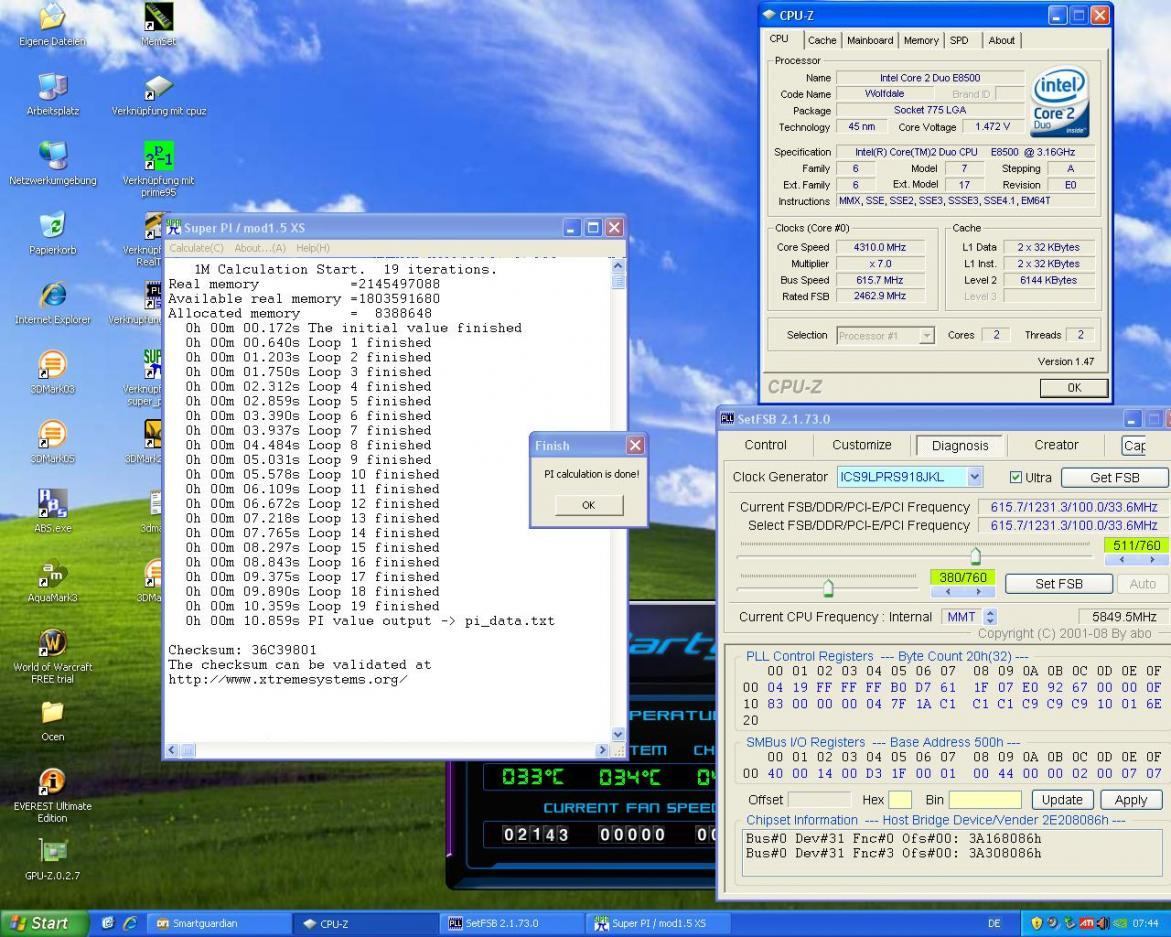Image resolution: width=1171 pixels, height=937 pixels.
Task: Launch the EVEREST Ultimate Edition icon
Action: coord(52,781)
